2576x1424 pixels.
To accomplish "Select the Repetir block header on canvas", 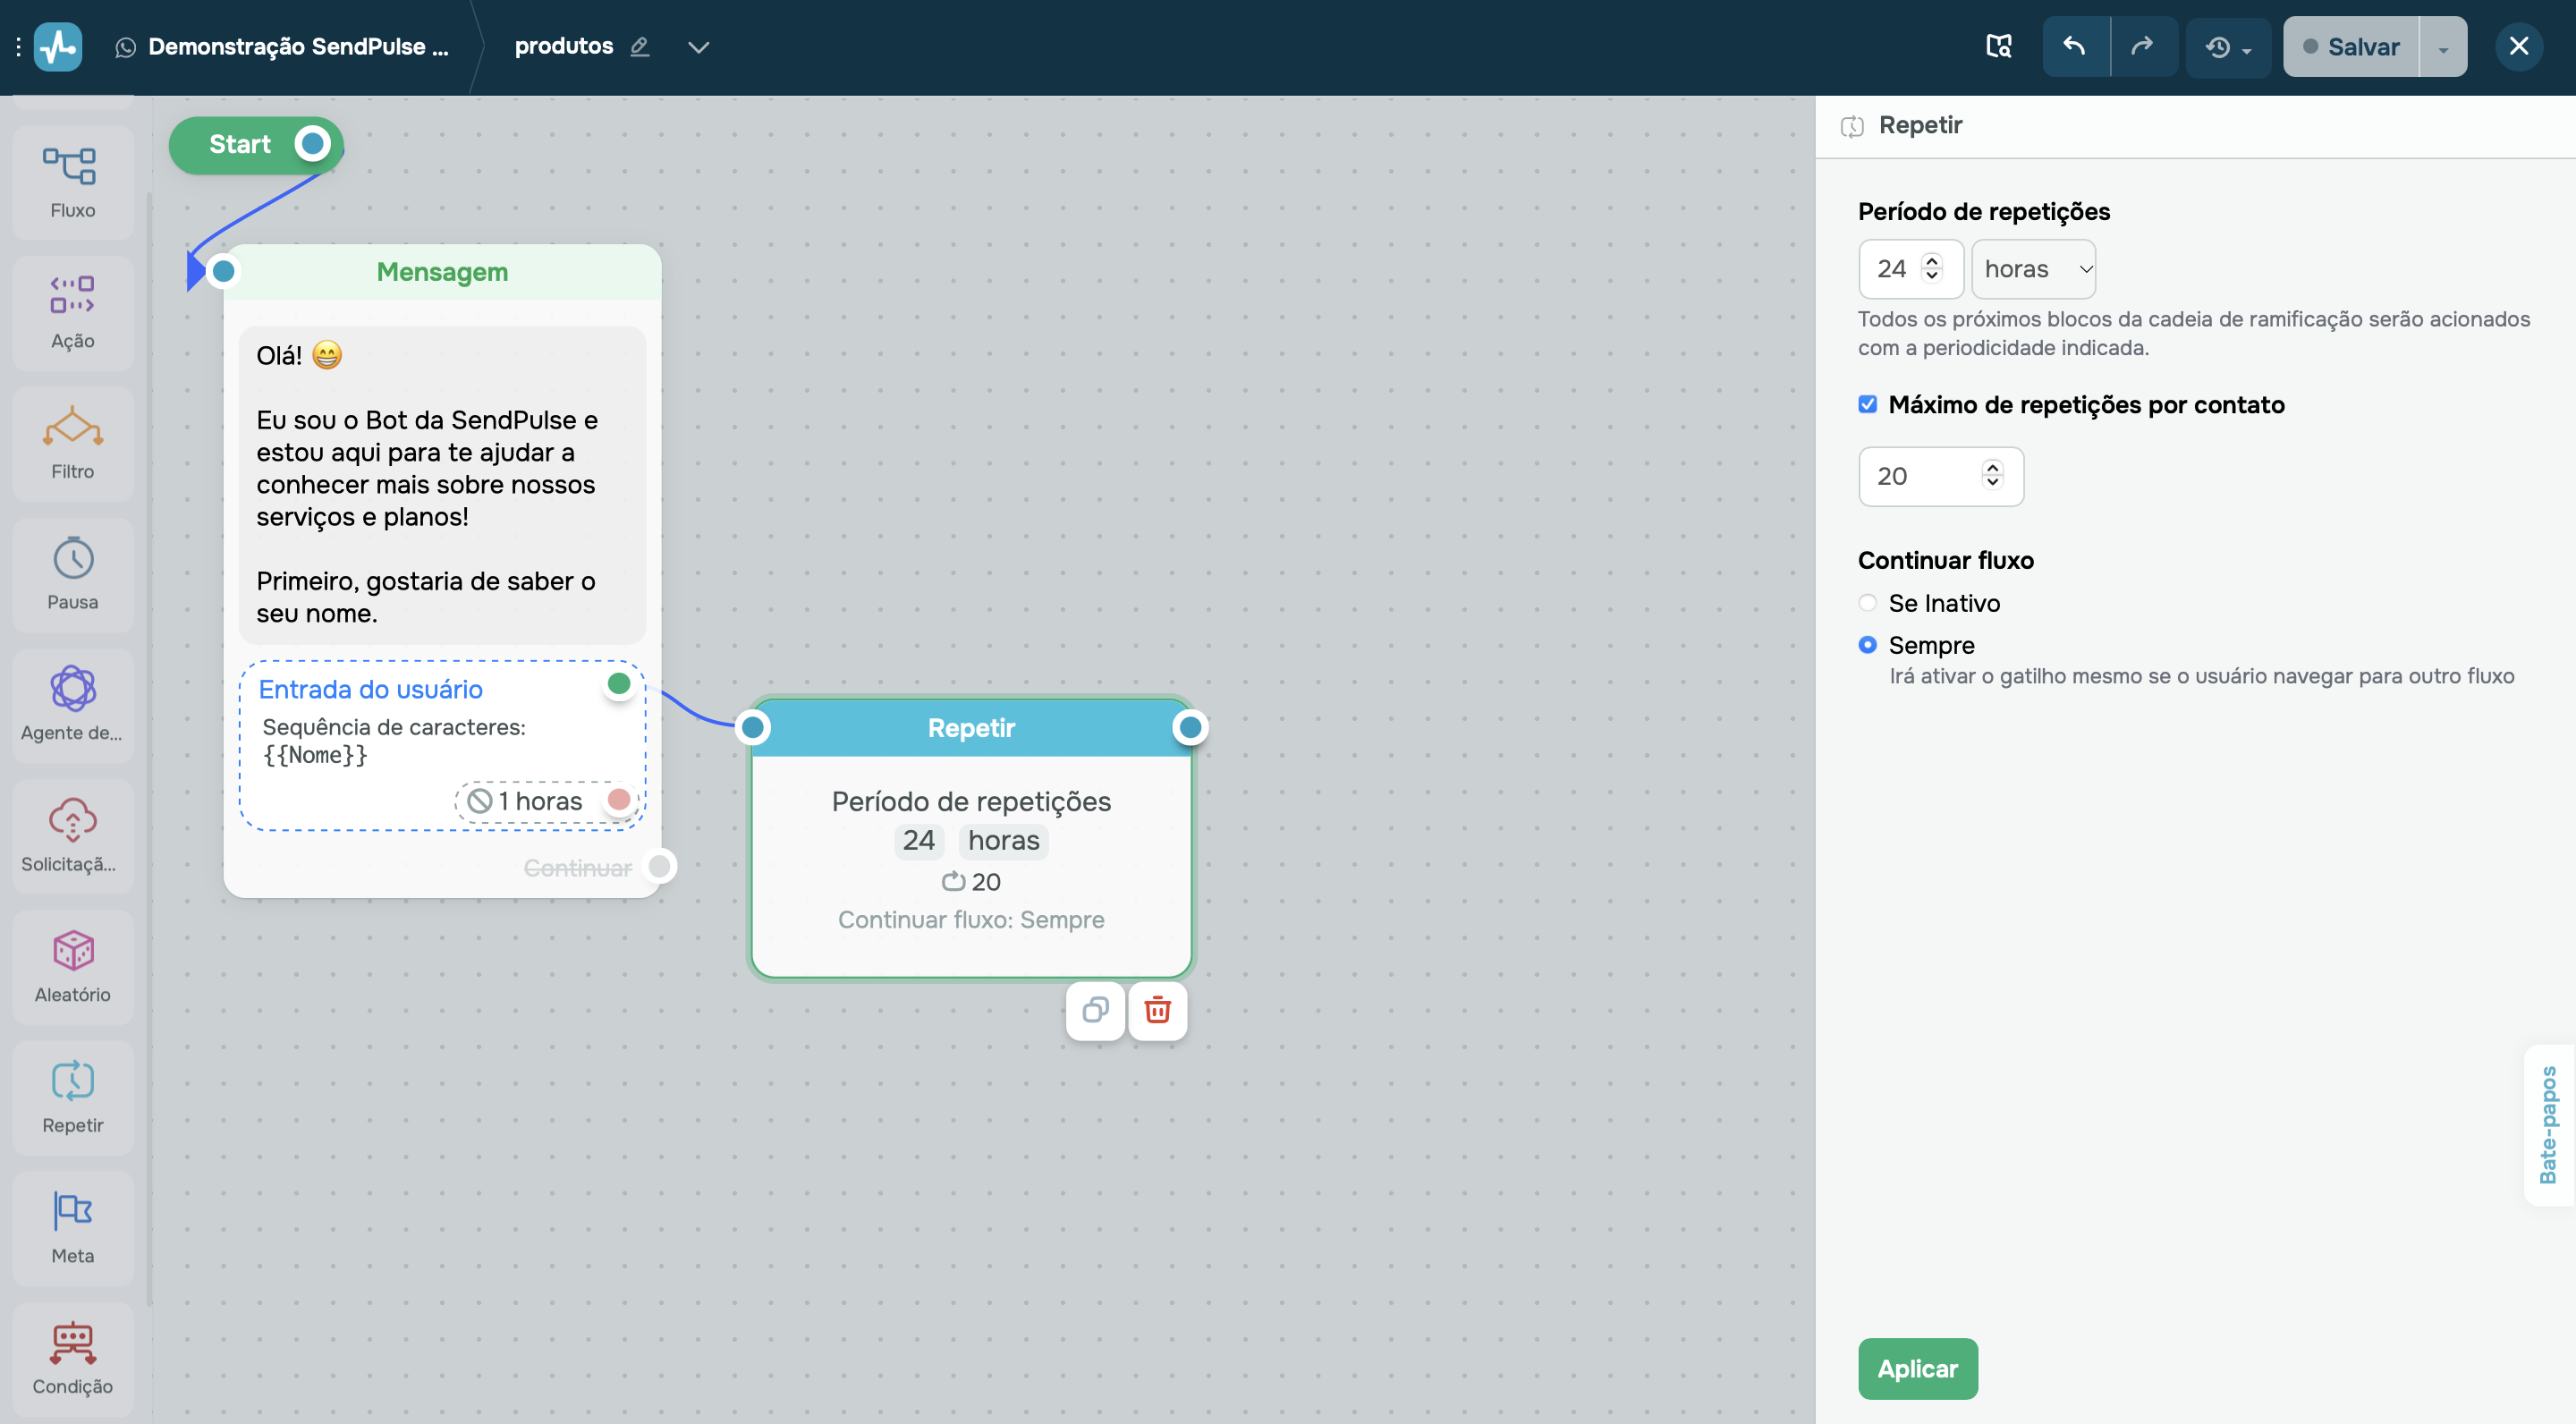I will [x=971, y=728].
